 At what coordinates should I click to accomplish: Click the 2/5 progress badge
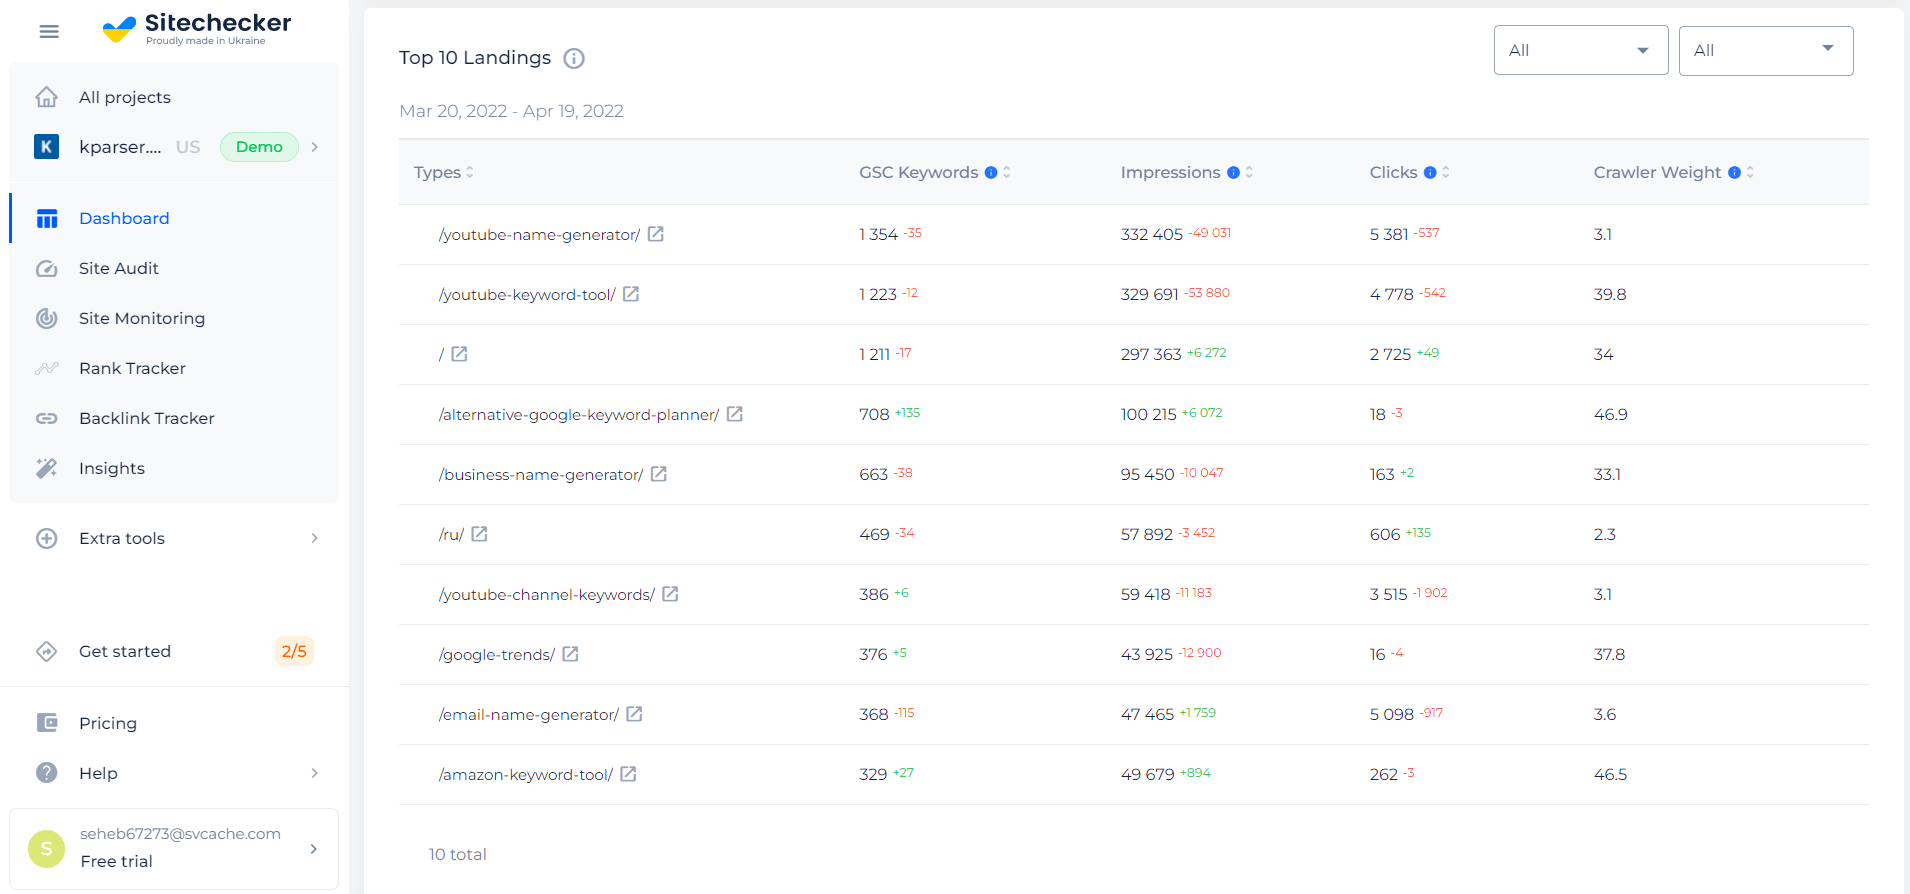294,651
